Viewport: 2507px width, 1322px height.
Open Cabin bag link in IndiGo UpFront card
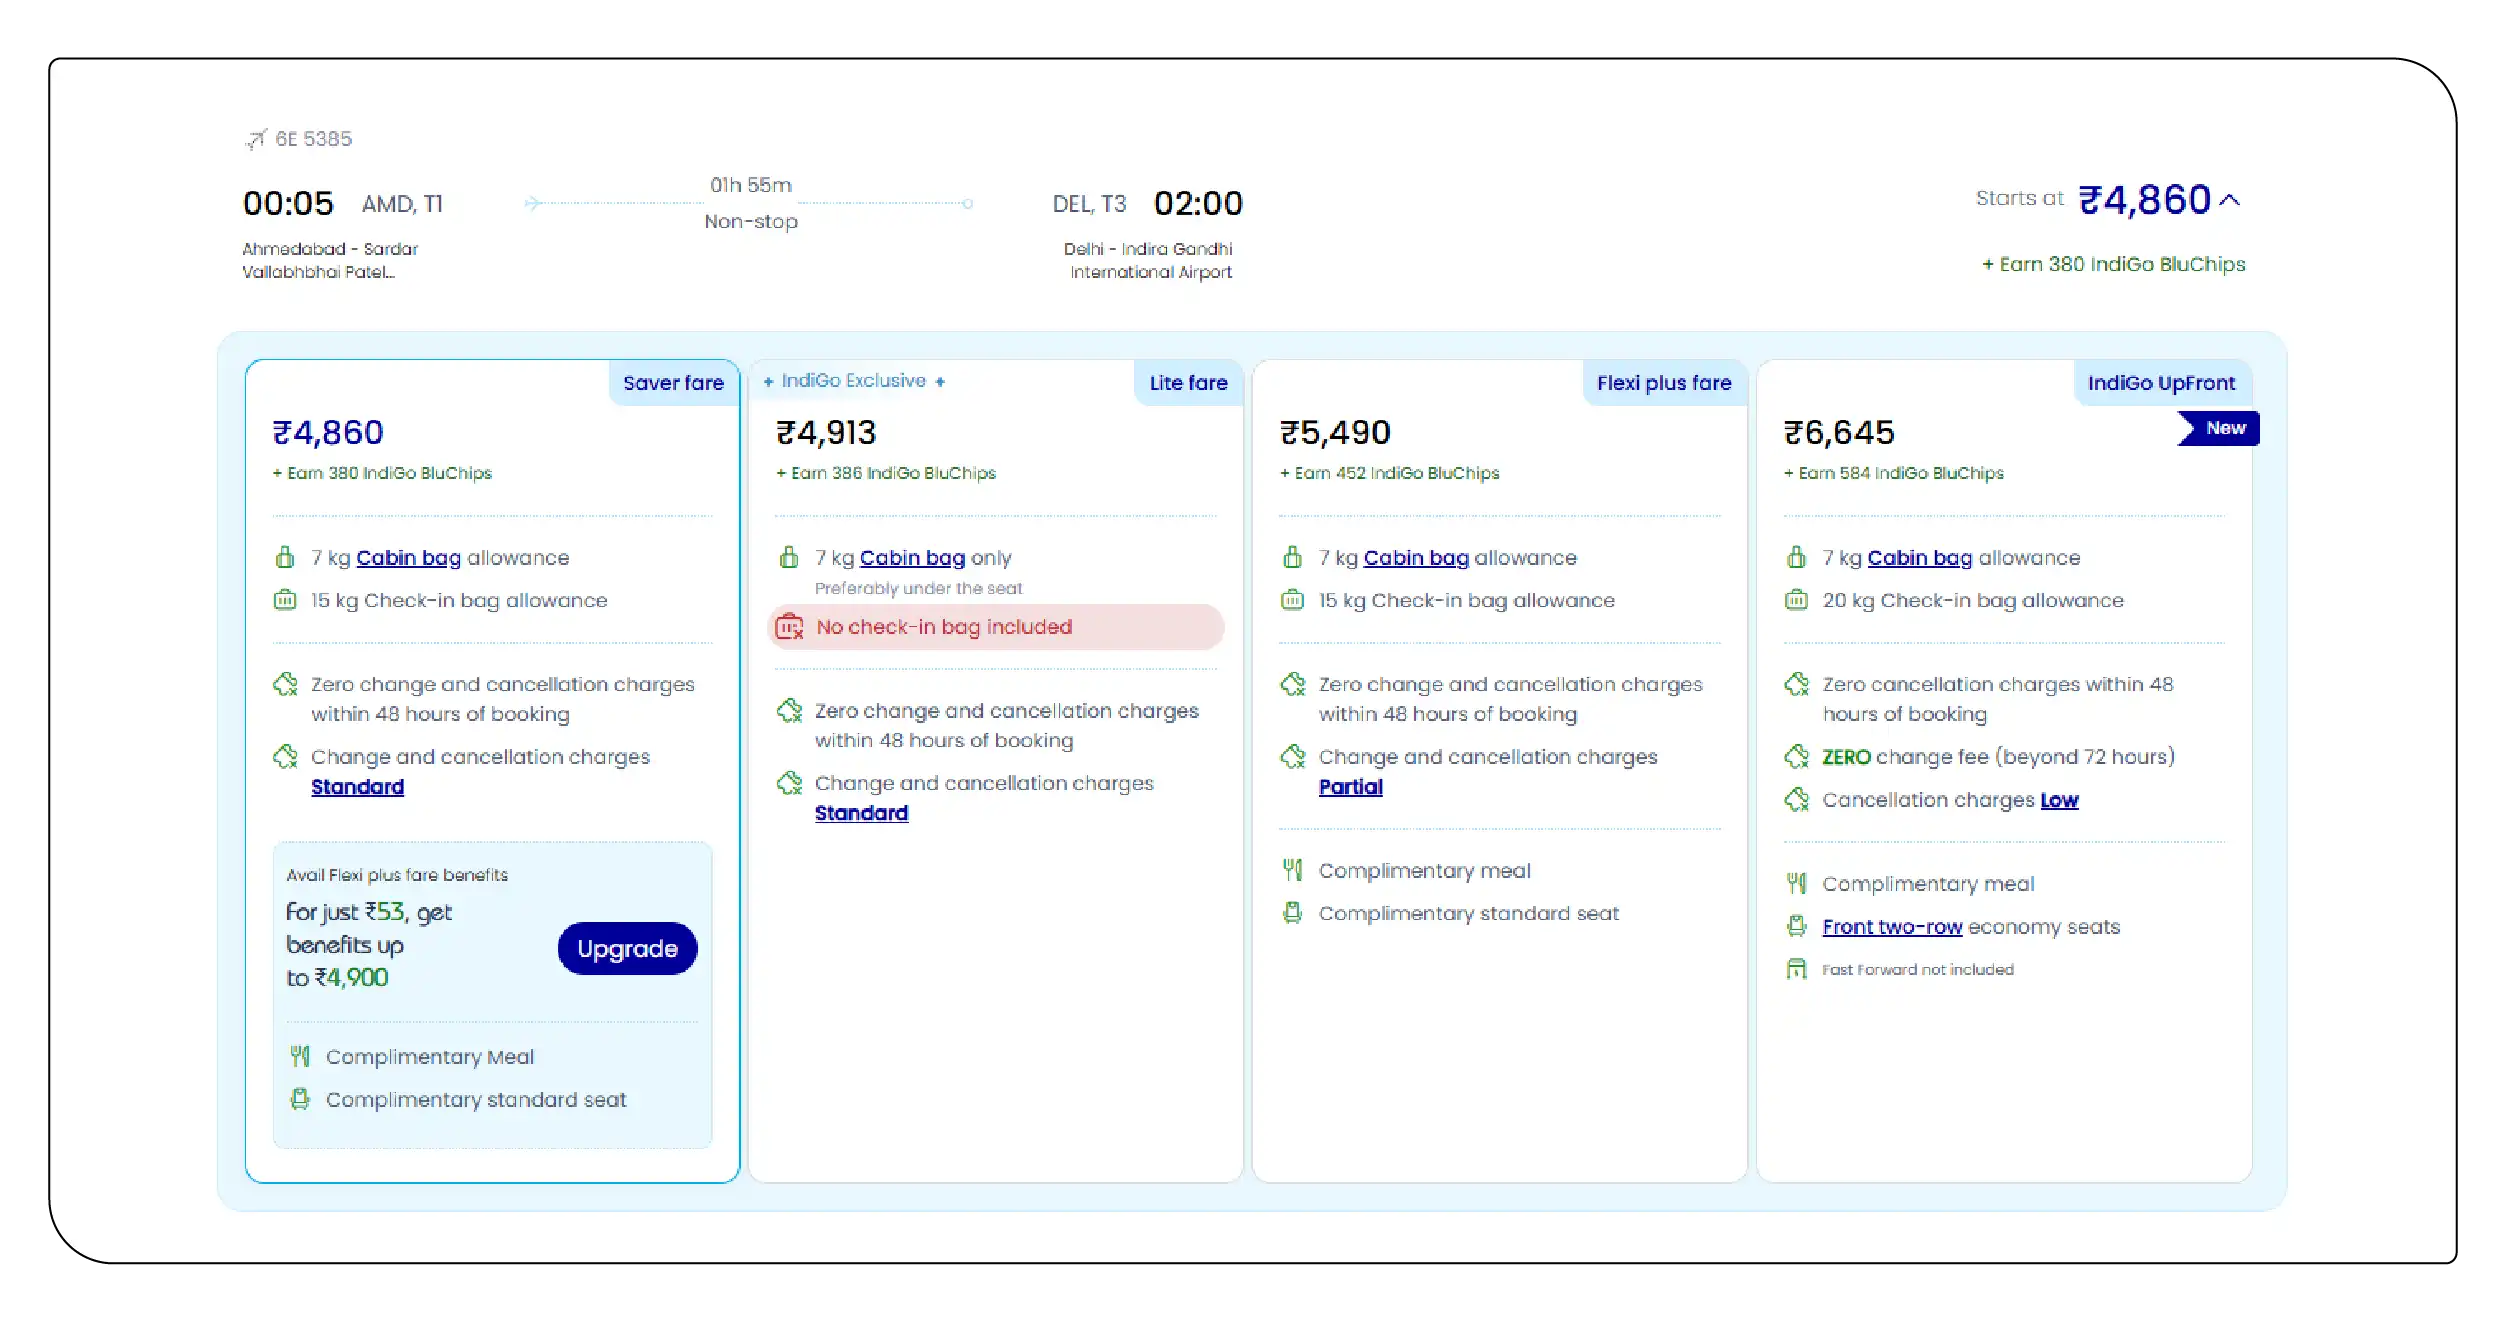point(1920,558)
